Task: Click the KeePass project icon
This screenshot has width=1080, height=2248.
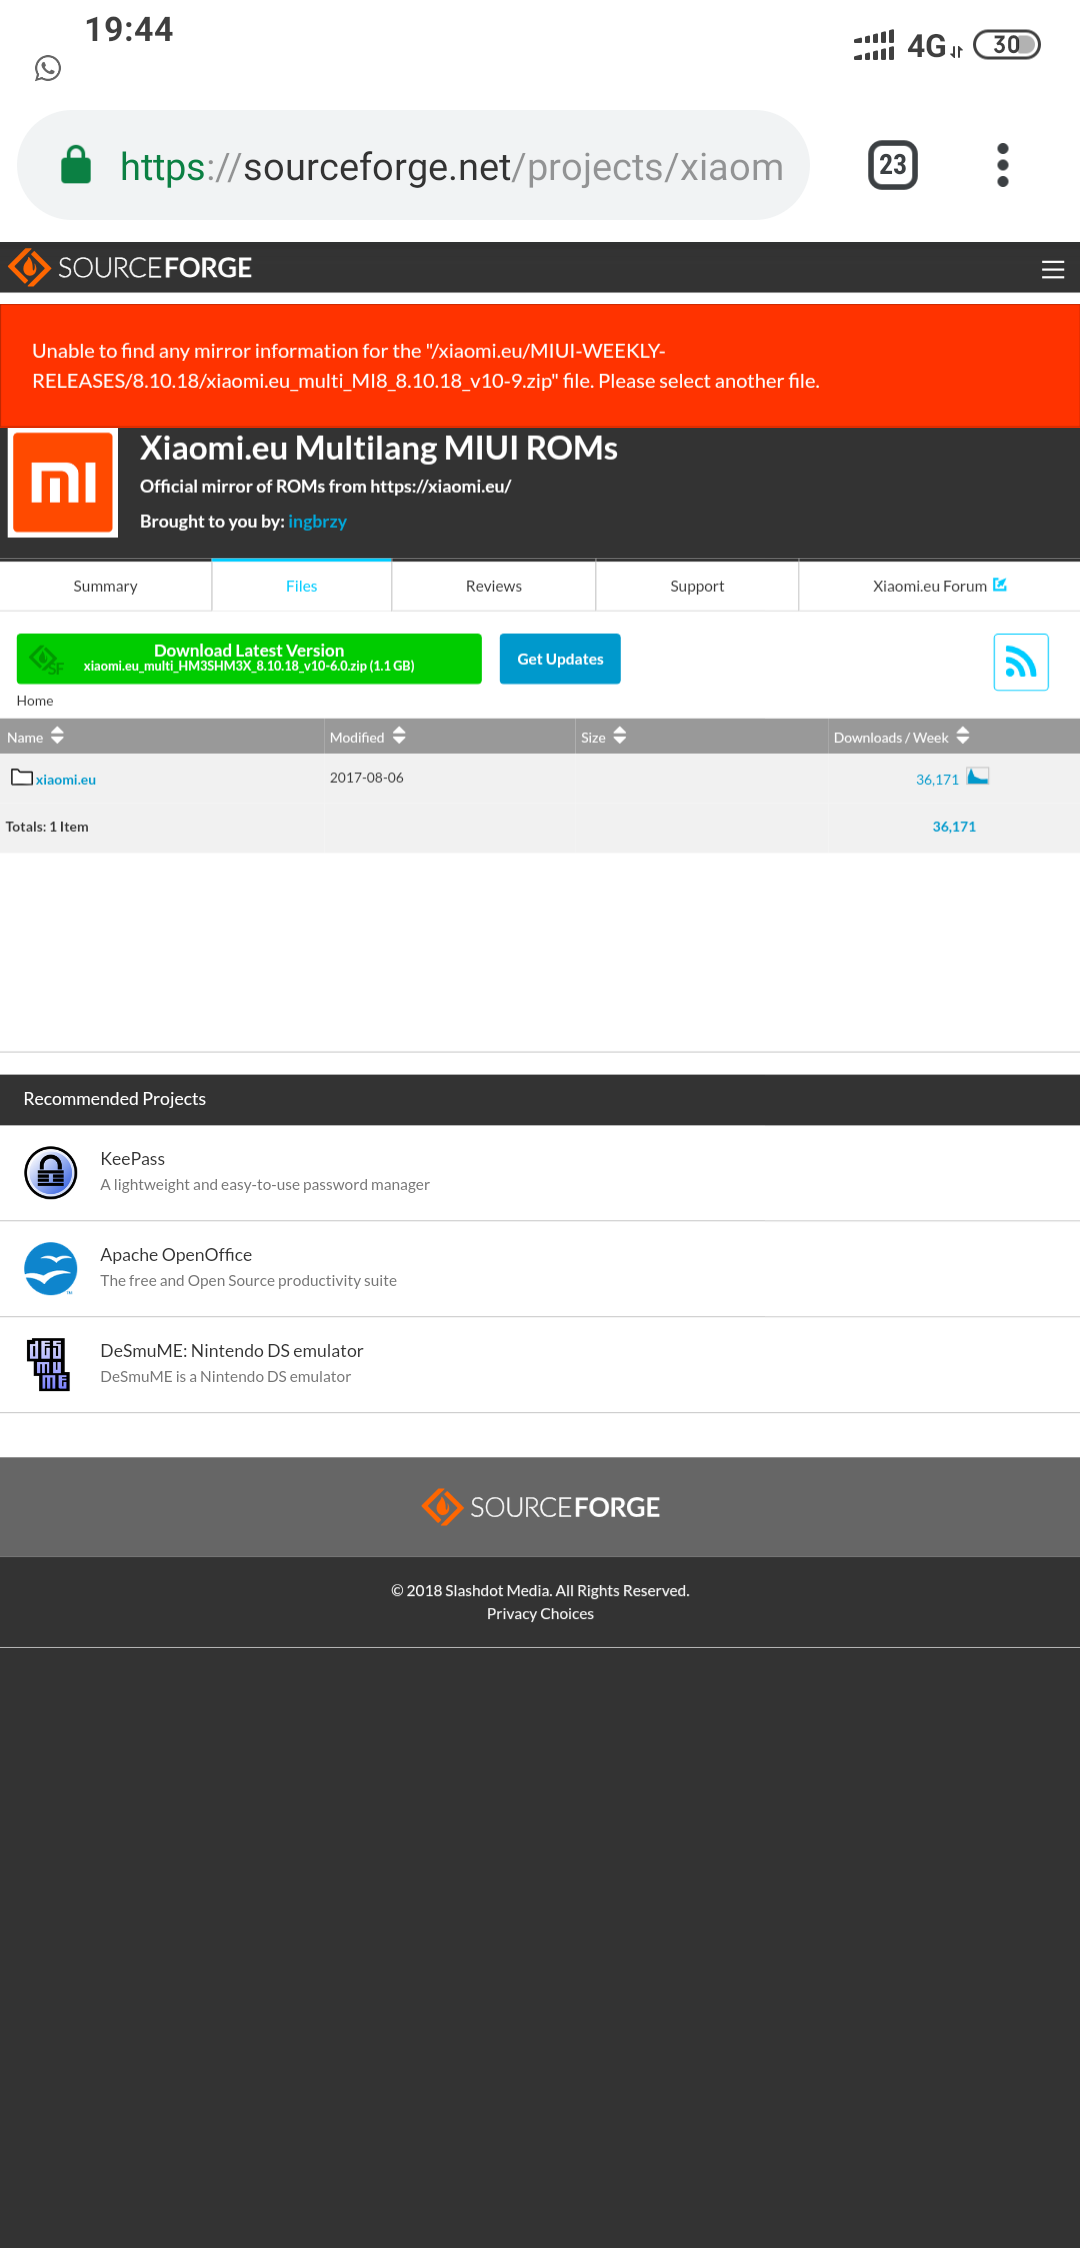Action: coord(51,1172)
